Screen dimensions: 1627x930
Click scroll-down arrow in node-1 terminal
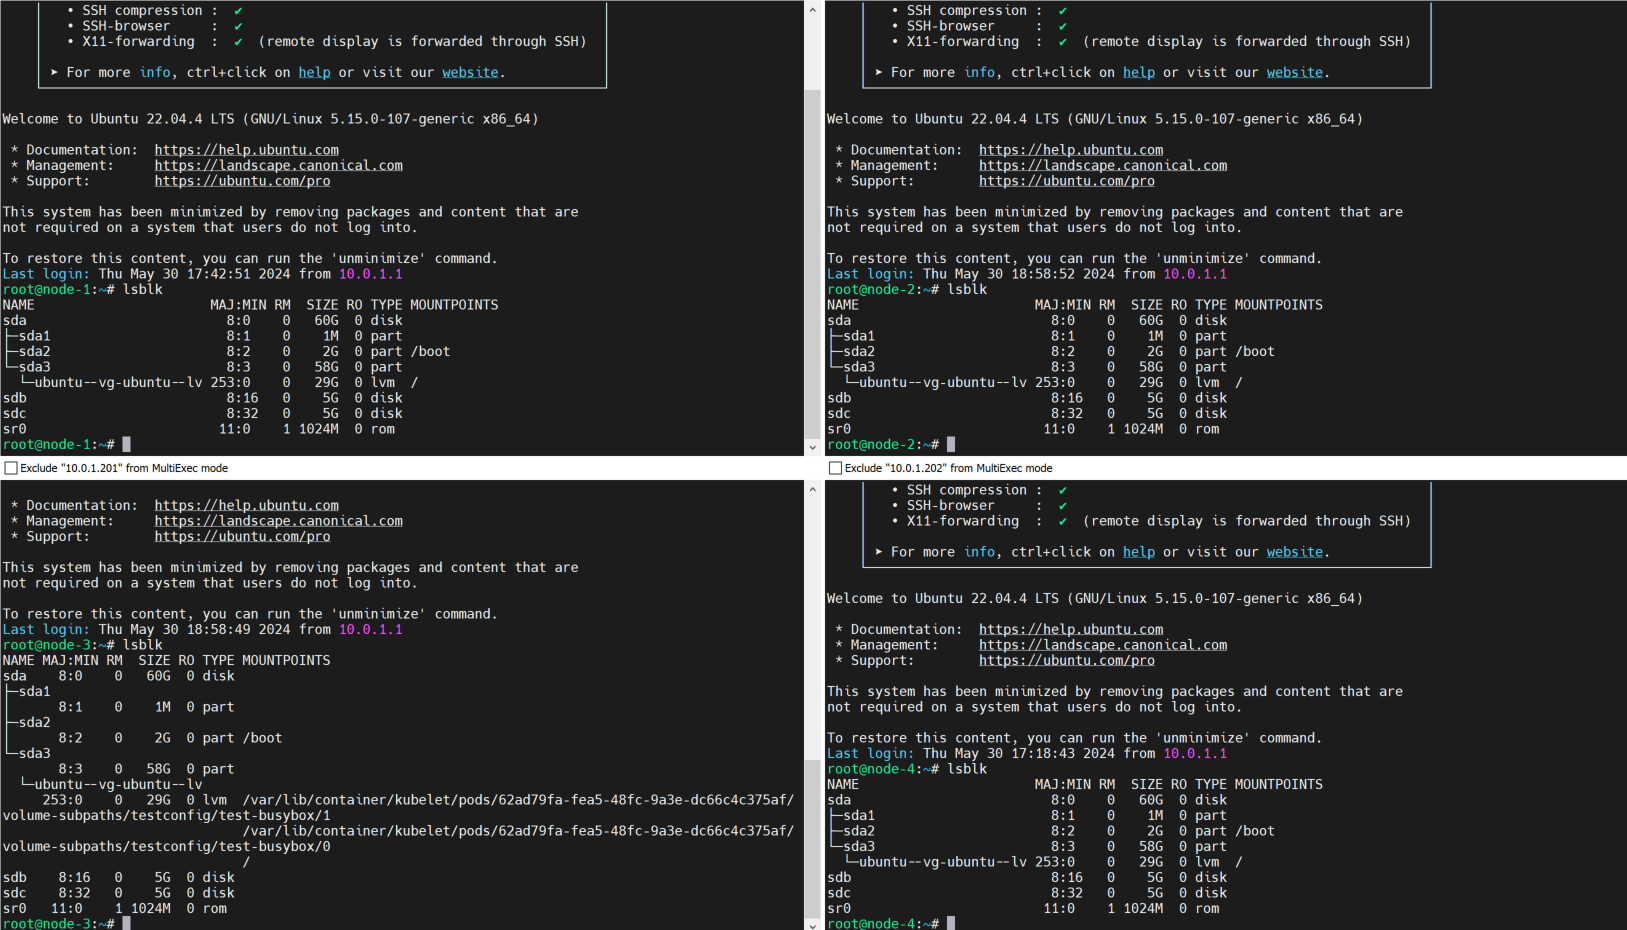point(812,447)
